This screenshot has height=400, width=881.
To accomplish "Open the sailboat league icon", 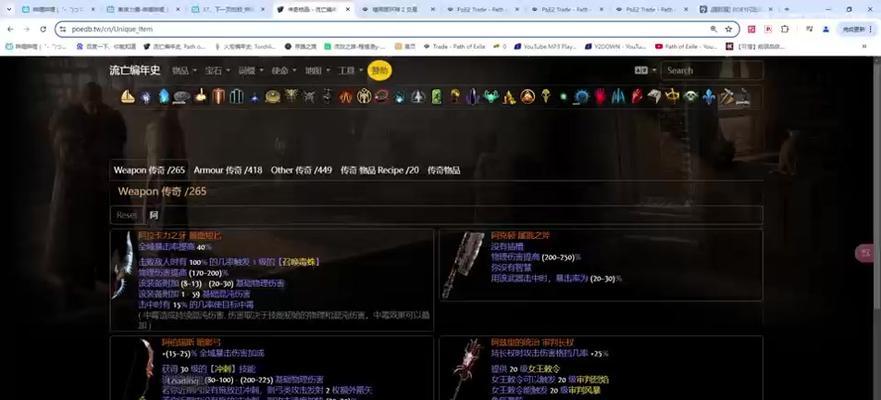I will (128, 97).
